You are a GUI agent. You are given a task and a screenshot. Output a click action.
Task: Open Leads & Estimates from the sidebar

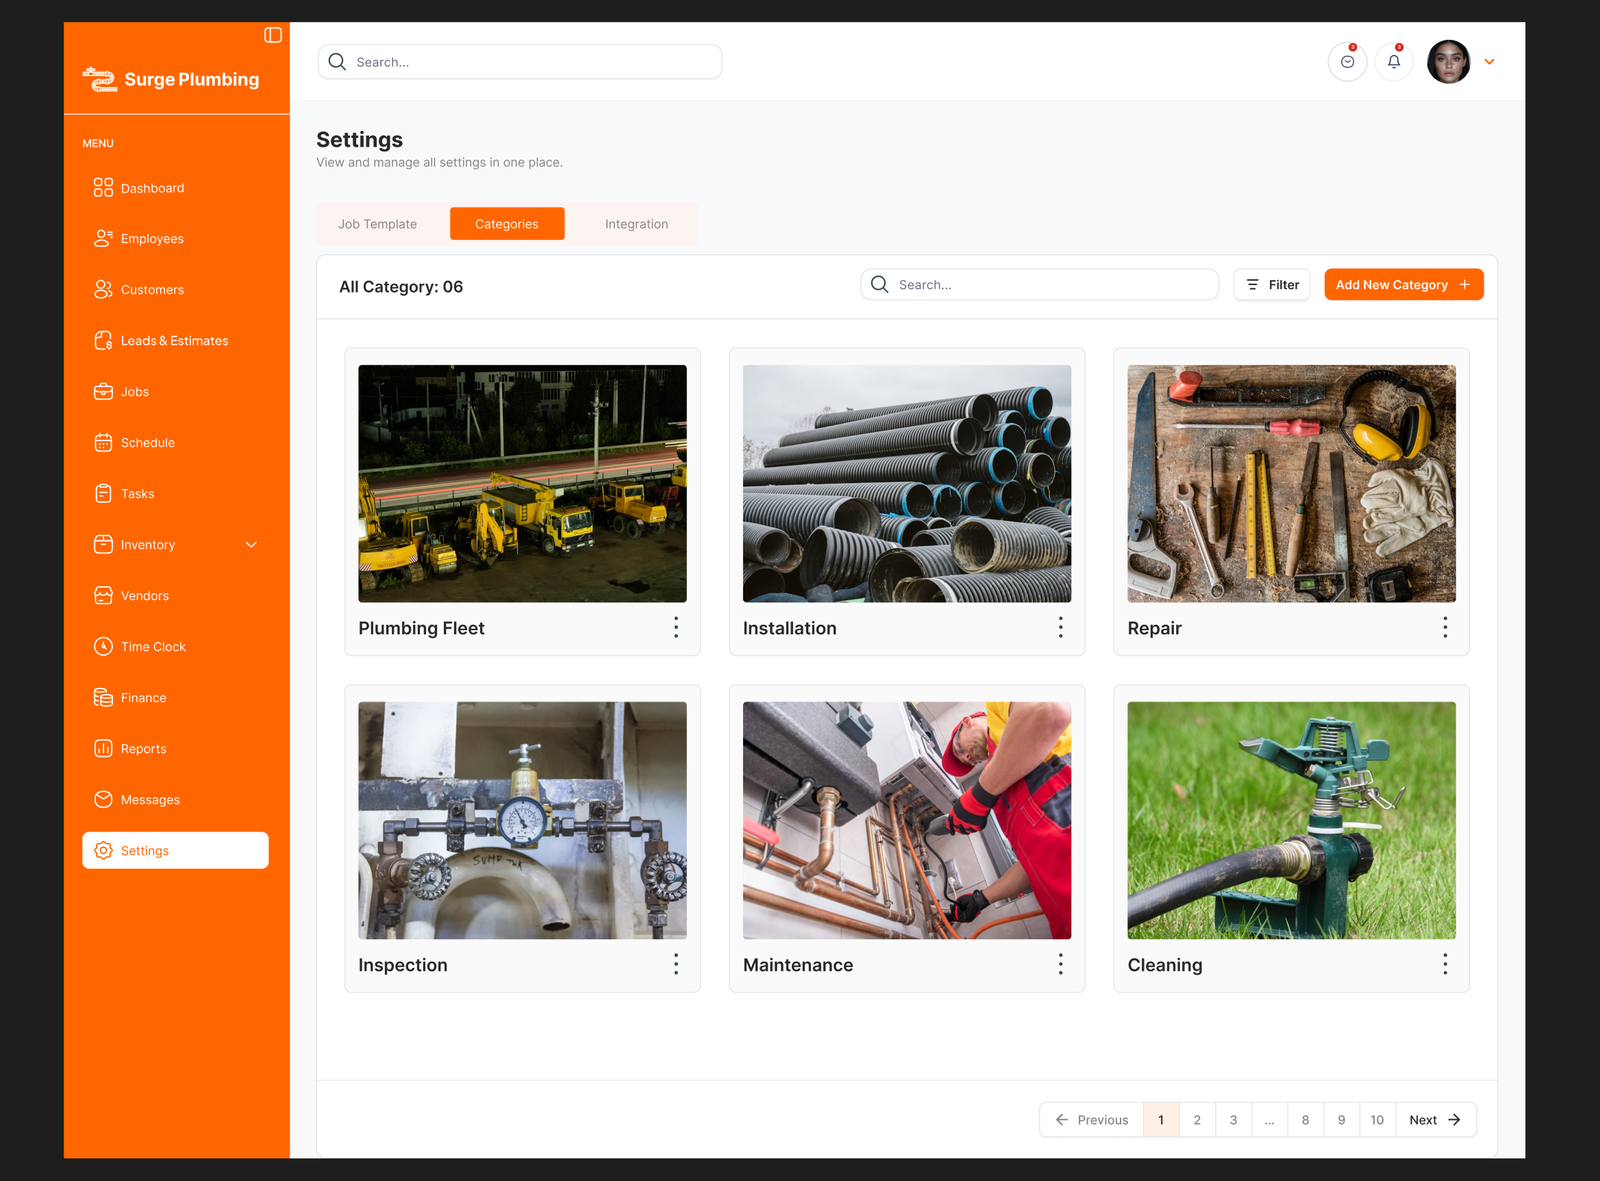(174, 341)
